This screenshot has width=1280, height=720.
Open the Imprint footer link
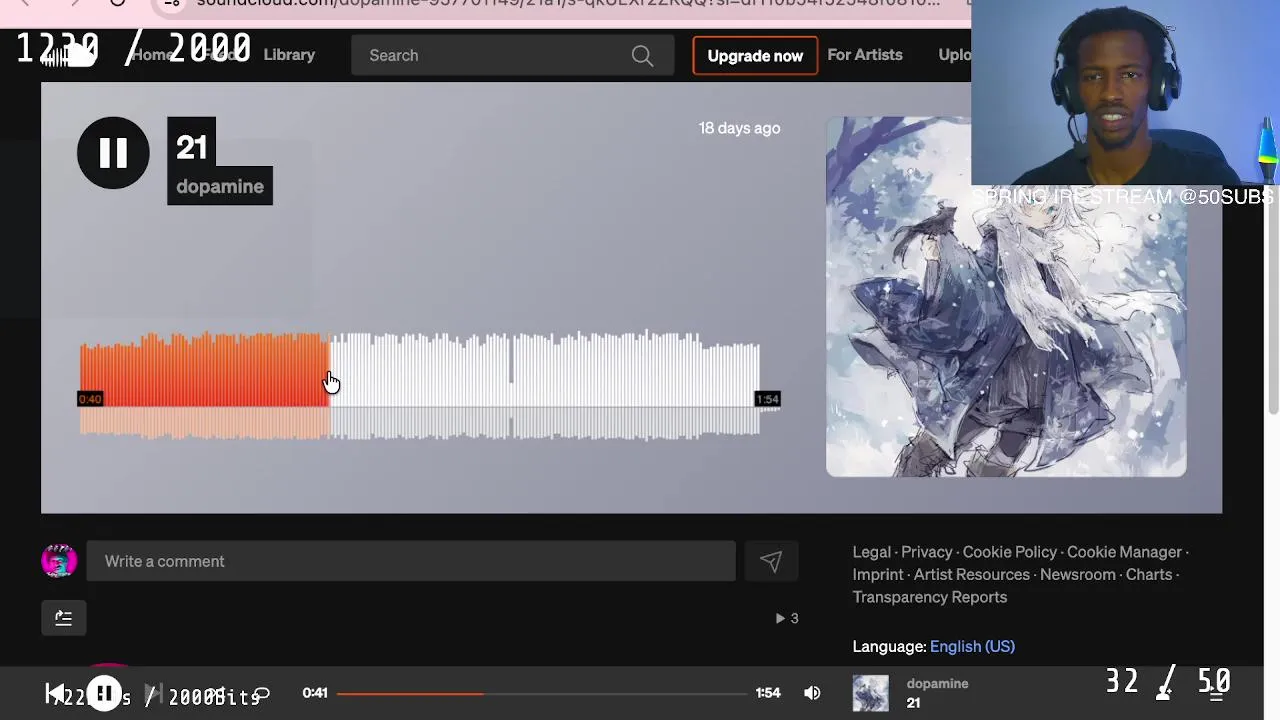[x=878, y=575]
